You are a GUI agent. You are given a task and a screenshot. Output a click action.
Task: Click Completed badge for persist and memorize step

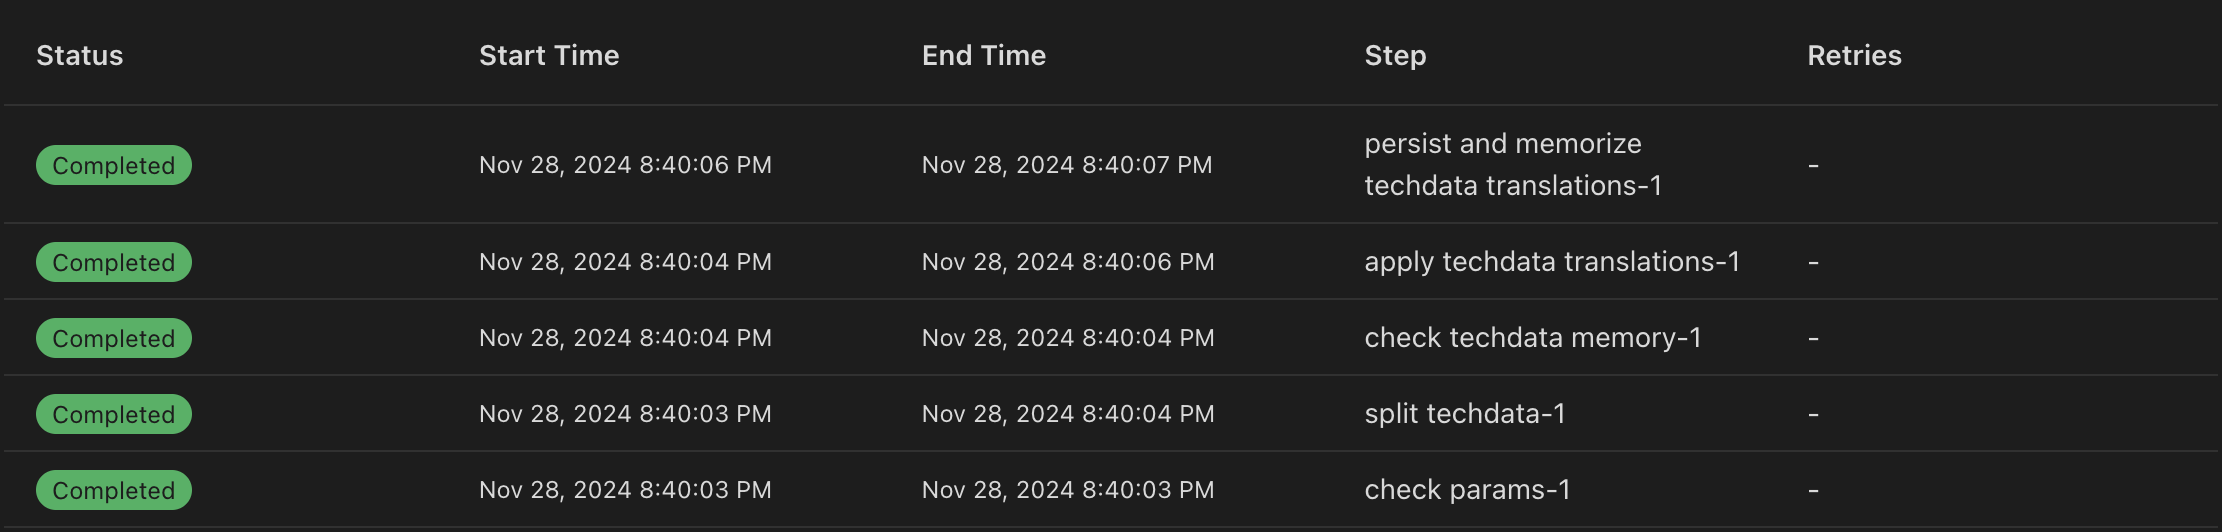pos(114,165)
